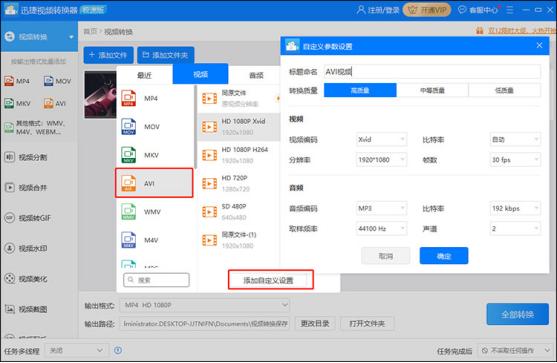
Task: Open 分辨率 1920*1080 dropdown
Action: pos(381,160)
